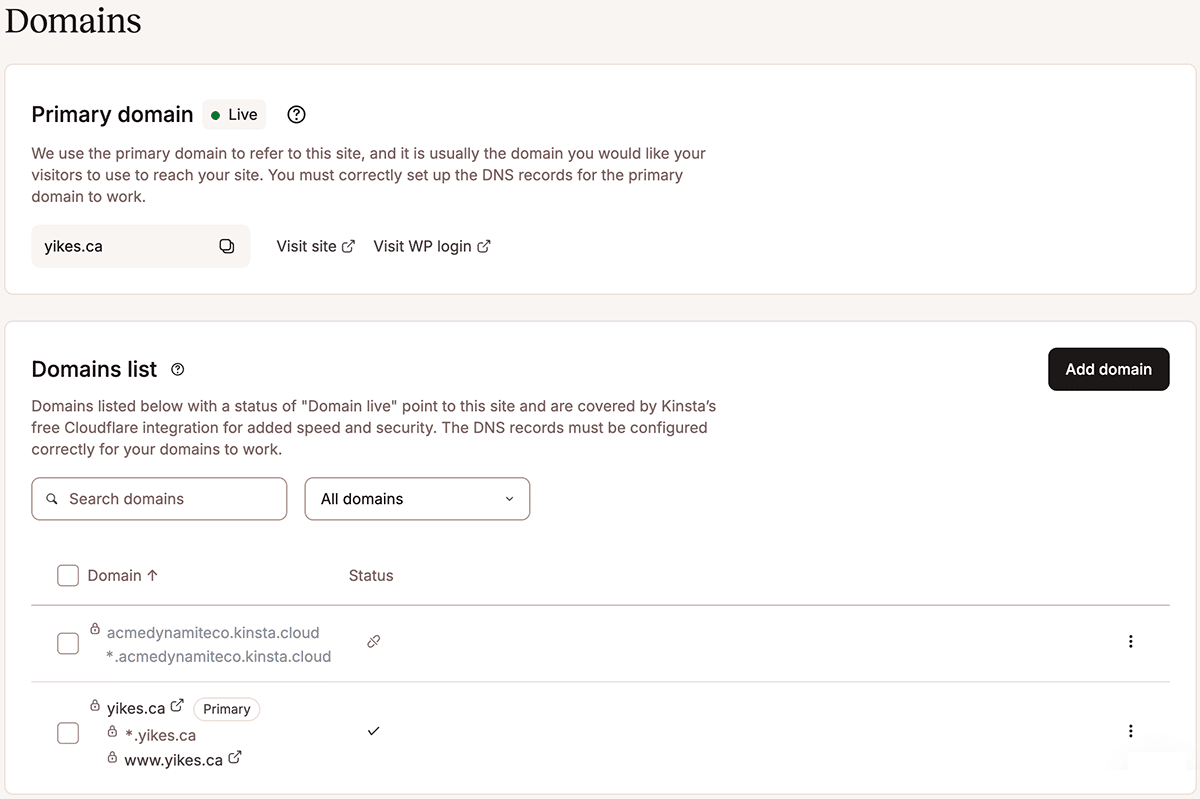Open kebab menu for yikes.ca row
This screenshot has height=799, width=1200.
point(1131,731)
